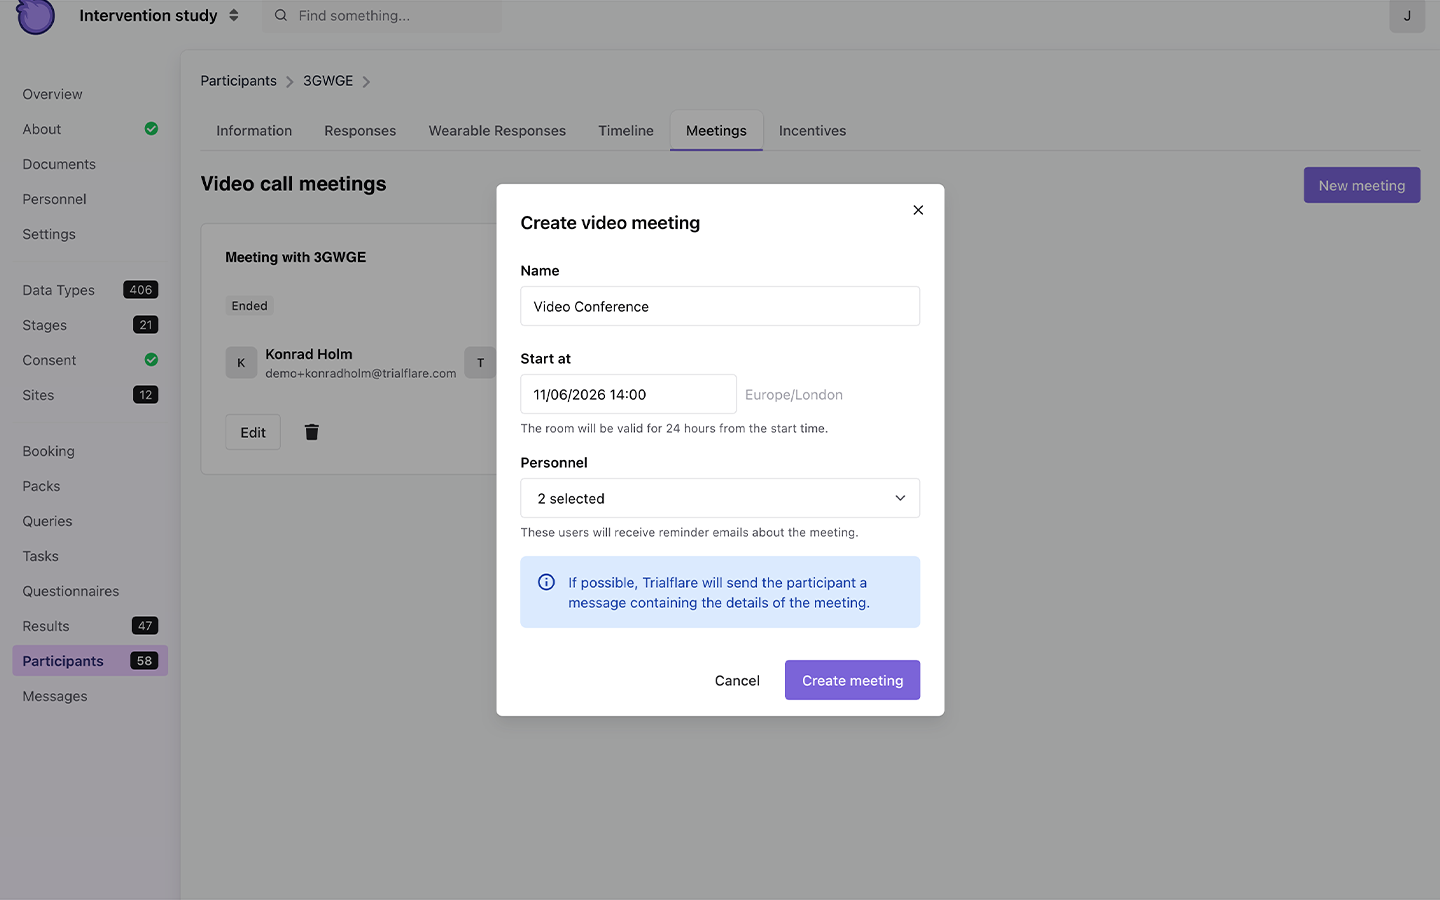Screen dimensions: 1440x900
Task: Switch to the Timeline tab
Action: (x=626, y=131)
